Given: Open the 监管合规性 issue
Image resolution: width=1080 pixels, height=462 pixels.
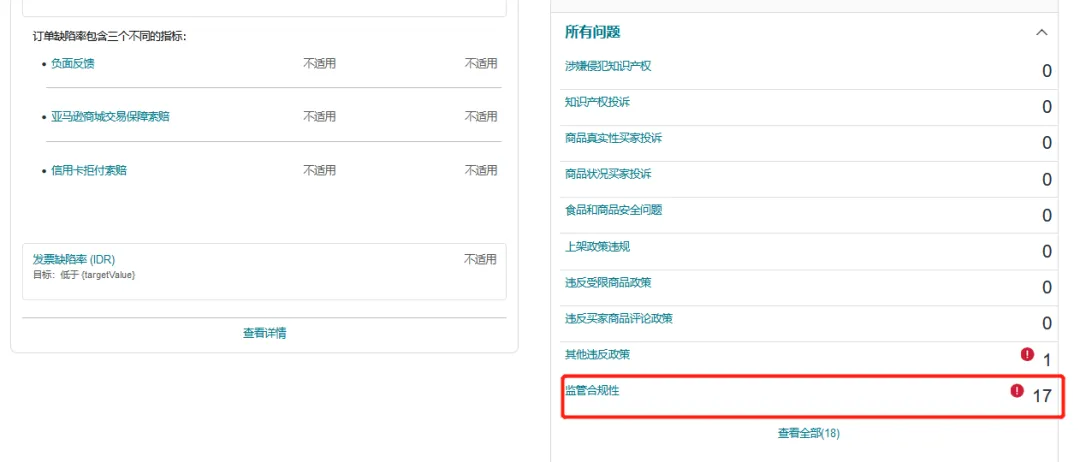Looking at the screenshot, I should (592, 390).
